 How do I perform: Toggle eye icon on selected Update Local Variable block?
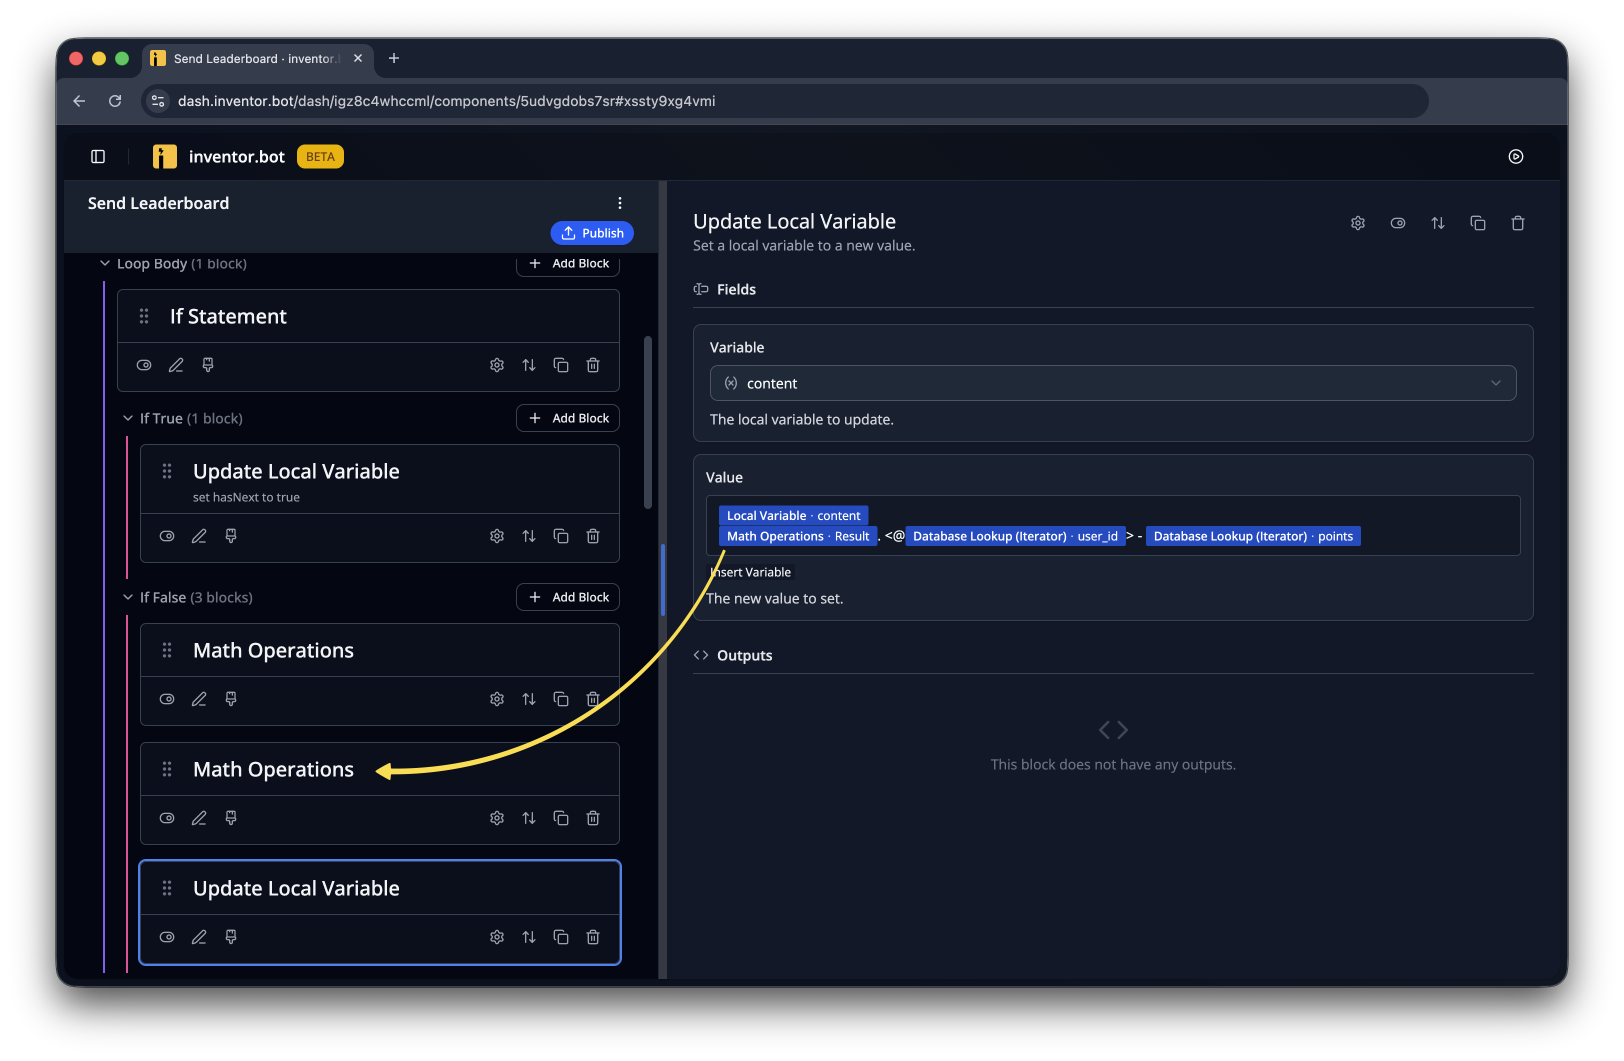click(167, 937)
